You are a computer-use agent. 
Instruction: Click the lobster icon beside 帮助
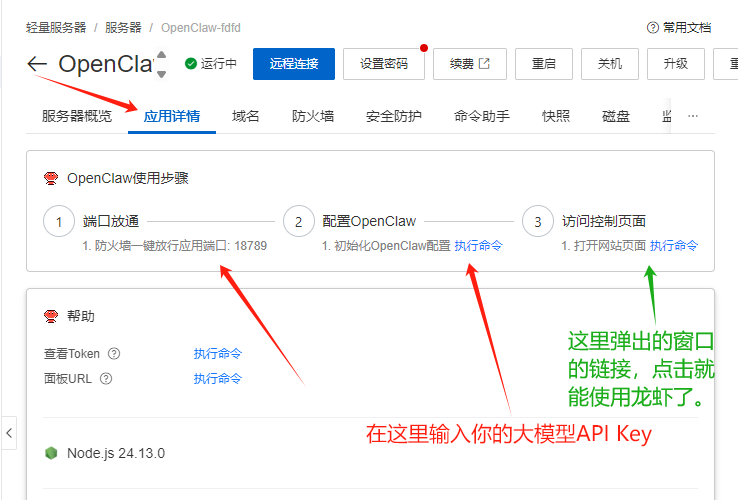51,316
